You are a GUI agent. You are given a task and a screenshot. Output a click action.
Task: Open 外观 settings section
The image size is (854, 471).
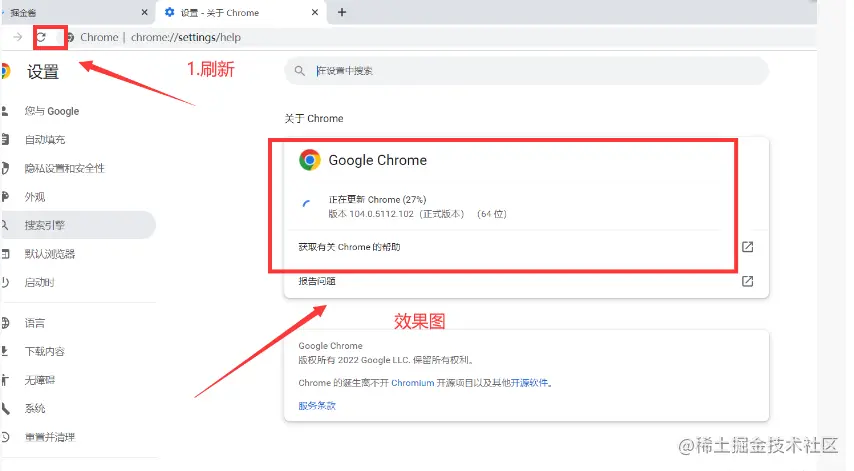[35, 197]
